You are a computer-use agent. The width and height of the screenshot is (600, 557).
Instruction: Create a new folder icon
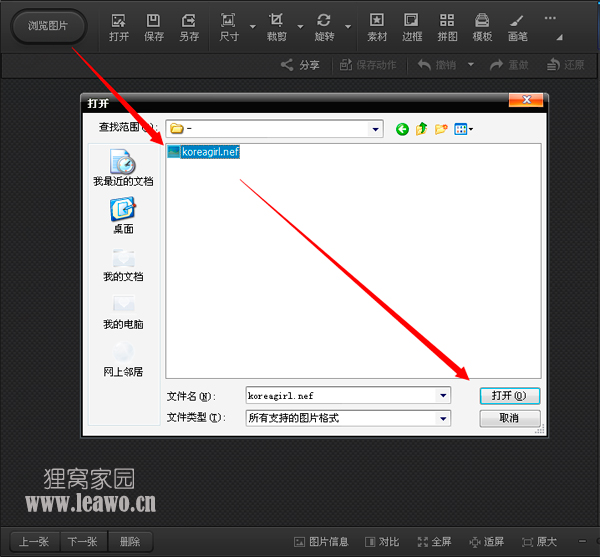pos(441,129)
